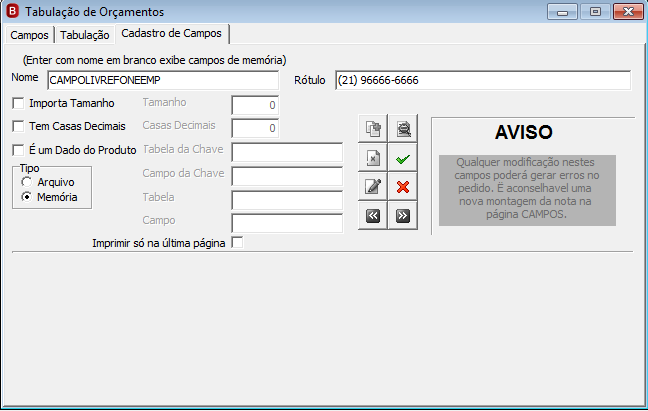The image size is (648, 411).
Task: Select the Memória radio button
Action: pos(26,197)
